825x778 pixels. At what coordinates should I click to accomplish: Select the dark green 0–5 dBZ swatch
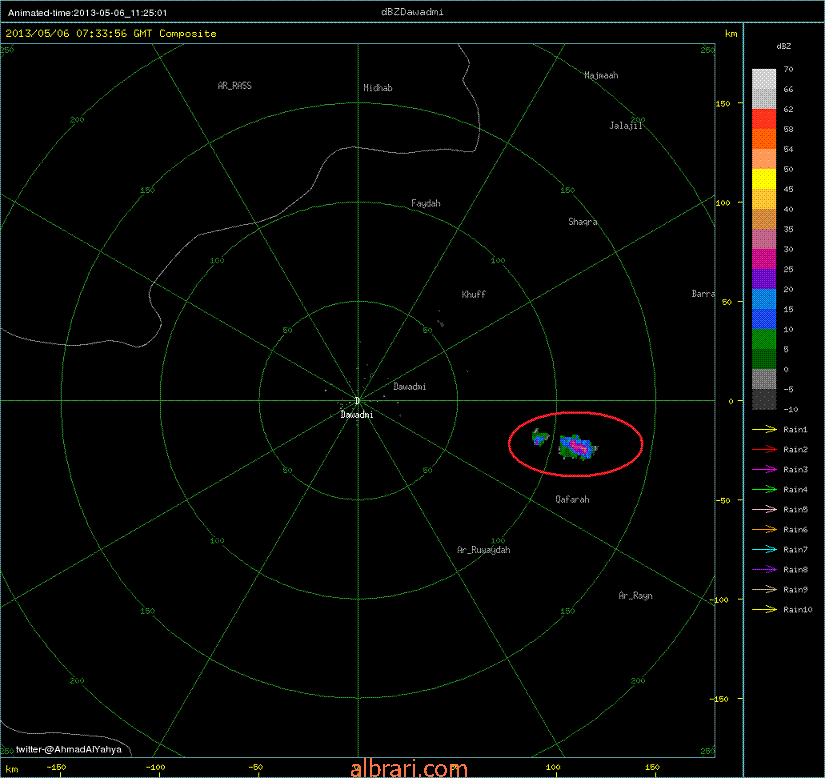(x=764, y=359)
